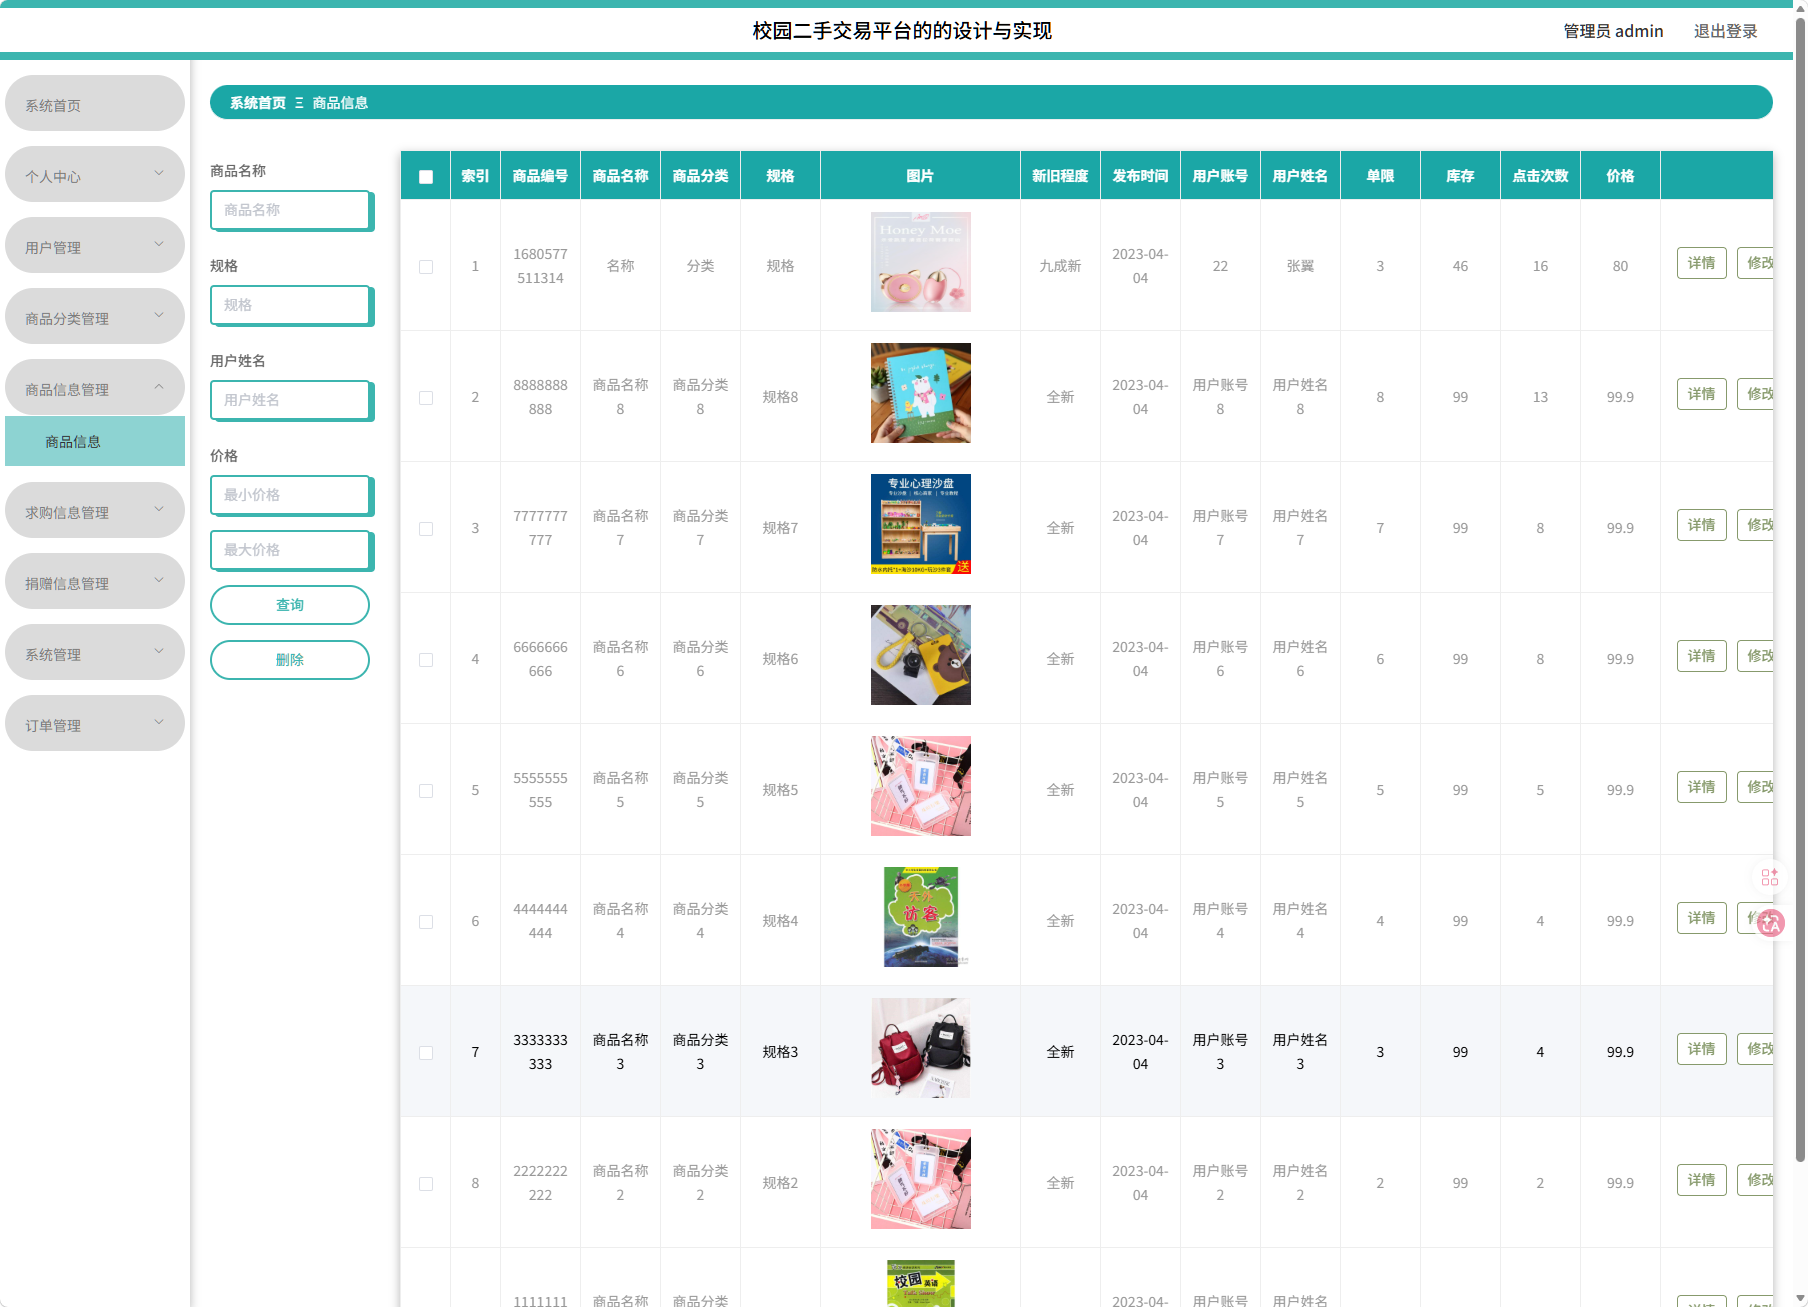Viewport: 1808px width, 1307px height.
Task: Click the 新旧程度 column header
Action: [1060, 176]
